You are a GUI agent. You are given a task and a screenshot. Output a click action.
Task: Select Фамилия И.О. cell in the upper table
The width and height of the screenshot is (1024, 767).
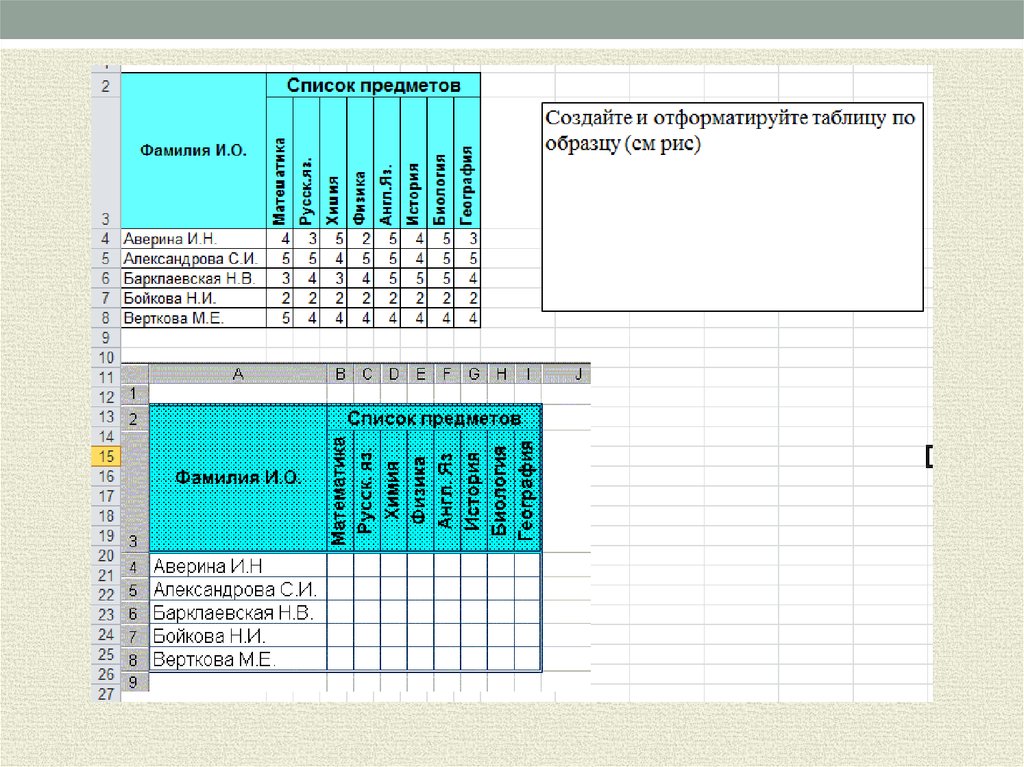tap(193, 150)
